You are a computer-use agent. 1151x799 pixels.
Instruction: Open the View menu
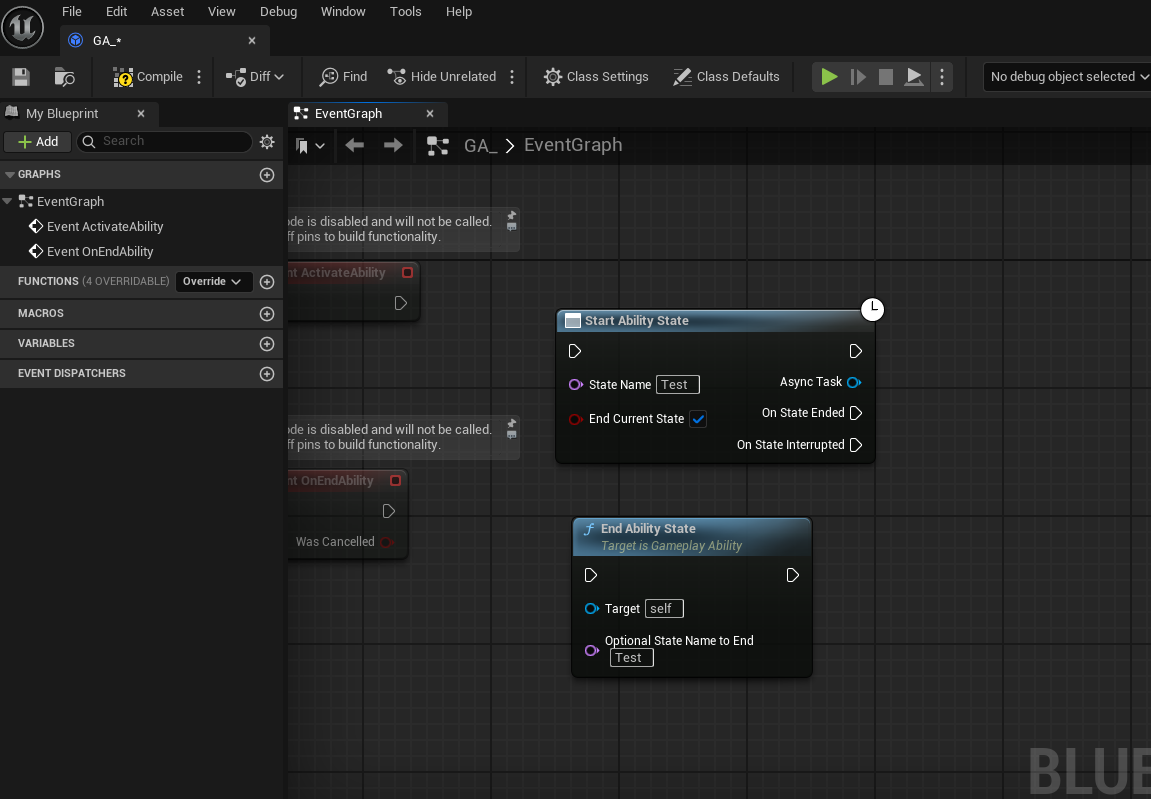(x=222, y=12)
